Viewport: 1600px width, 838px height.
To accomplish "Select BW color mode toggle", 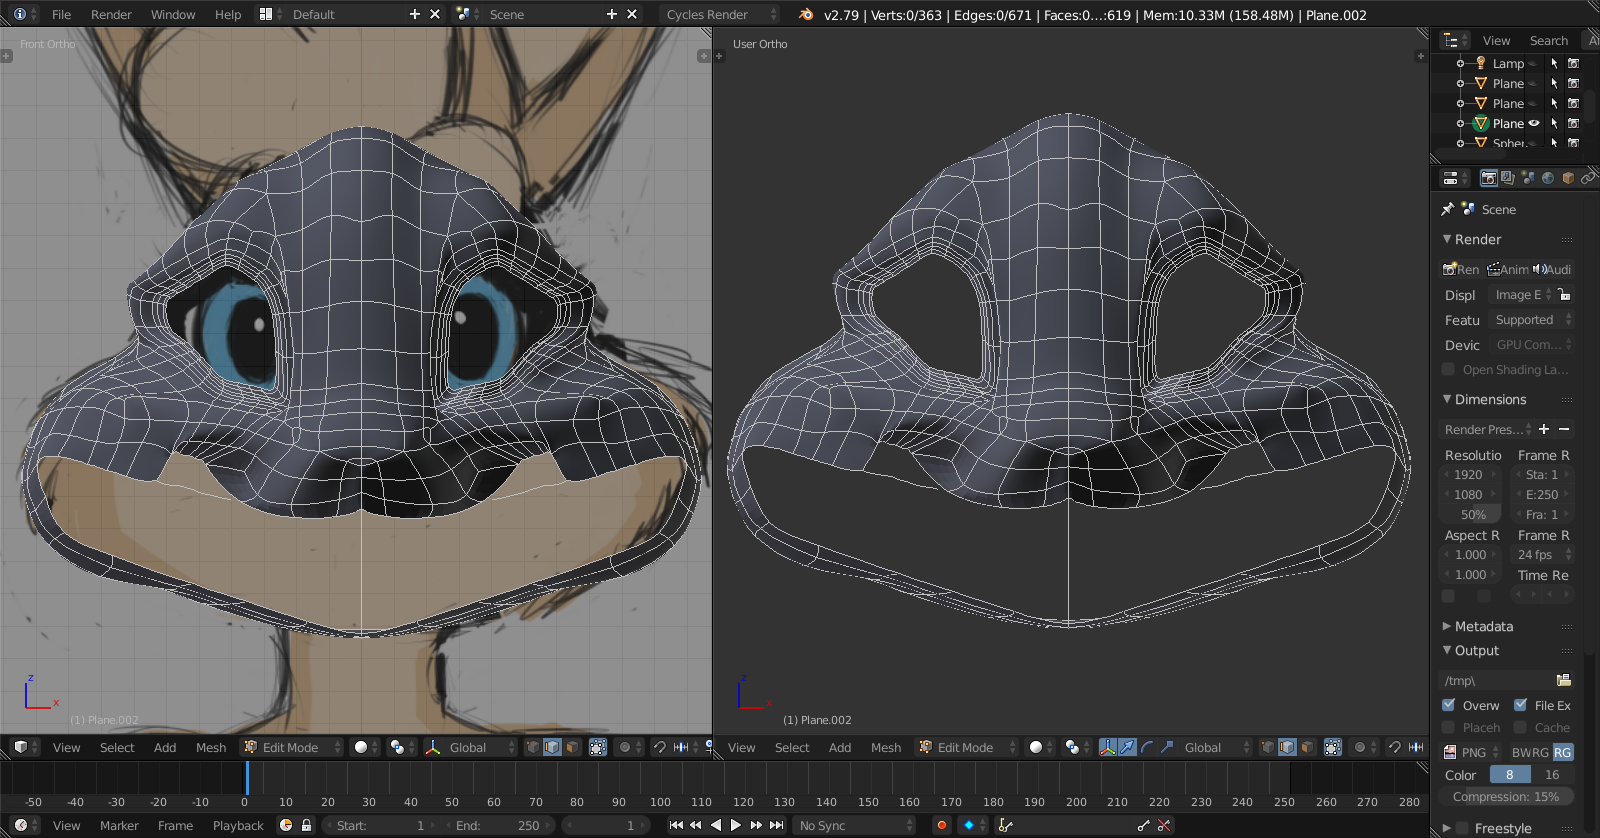I will (1520, 752).
